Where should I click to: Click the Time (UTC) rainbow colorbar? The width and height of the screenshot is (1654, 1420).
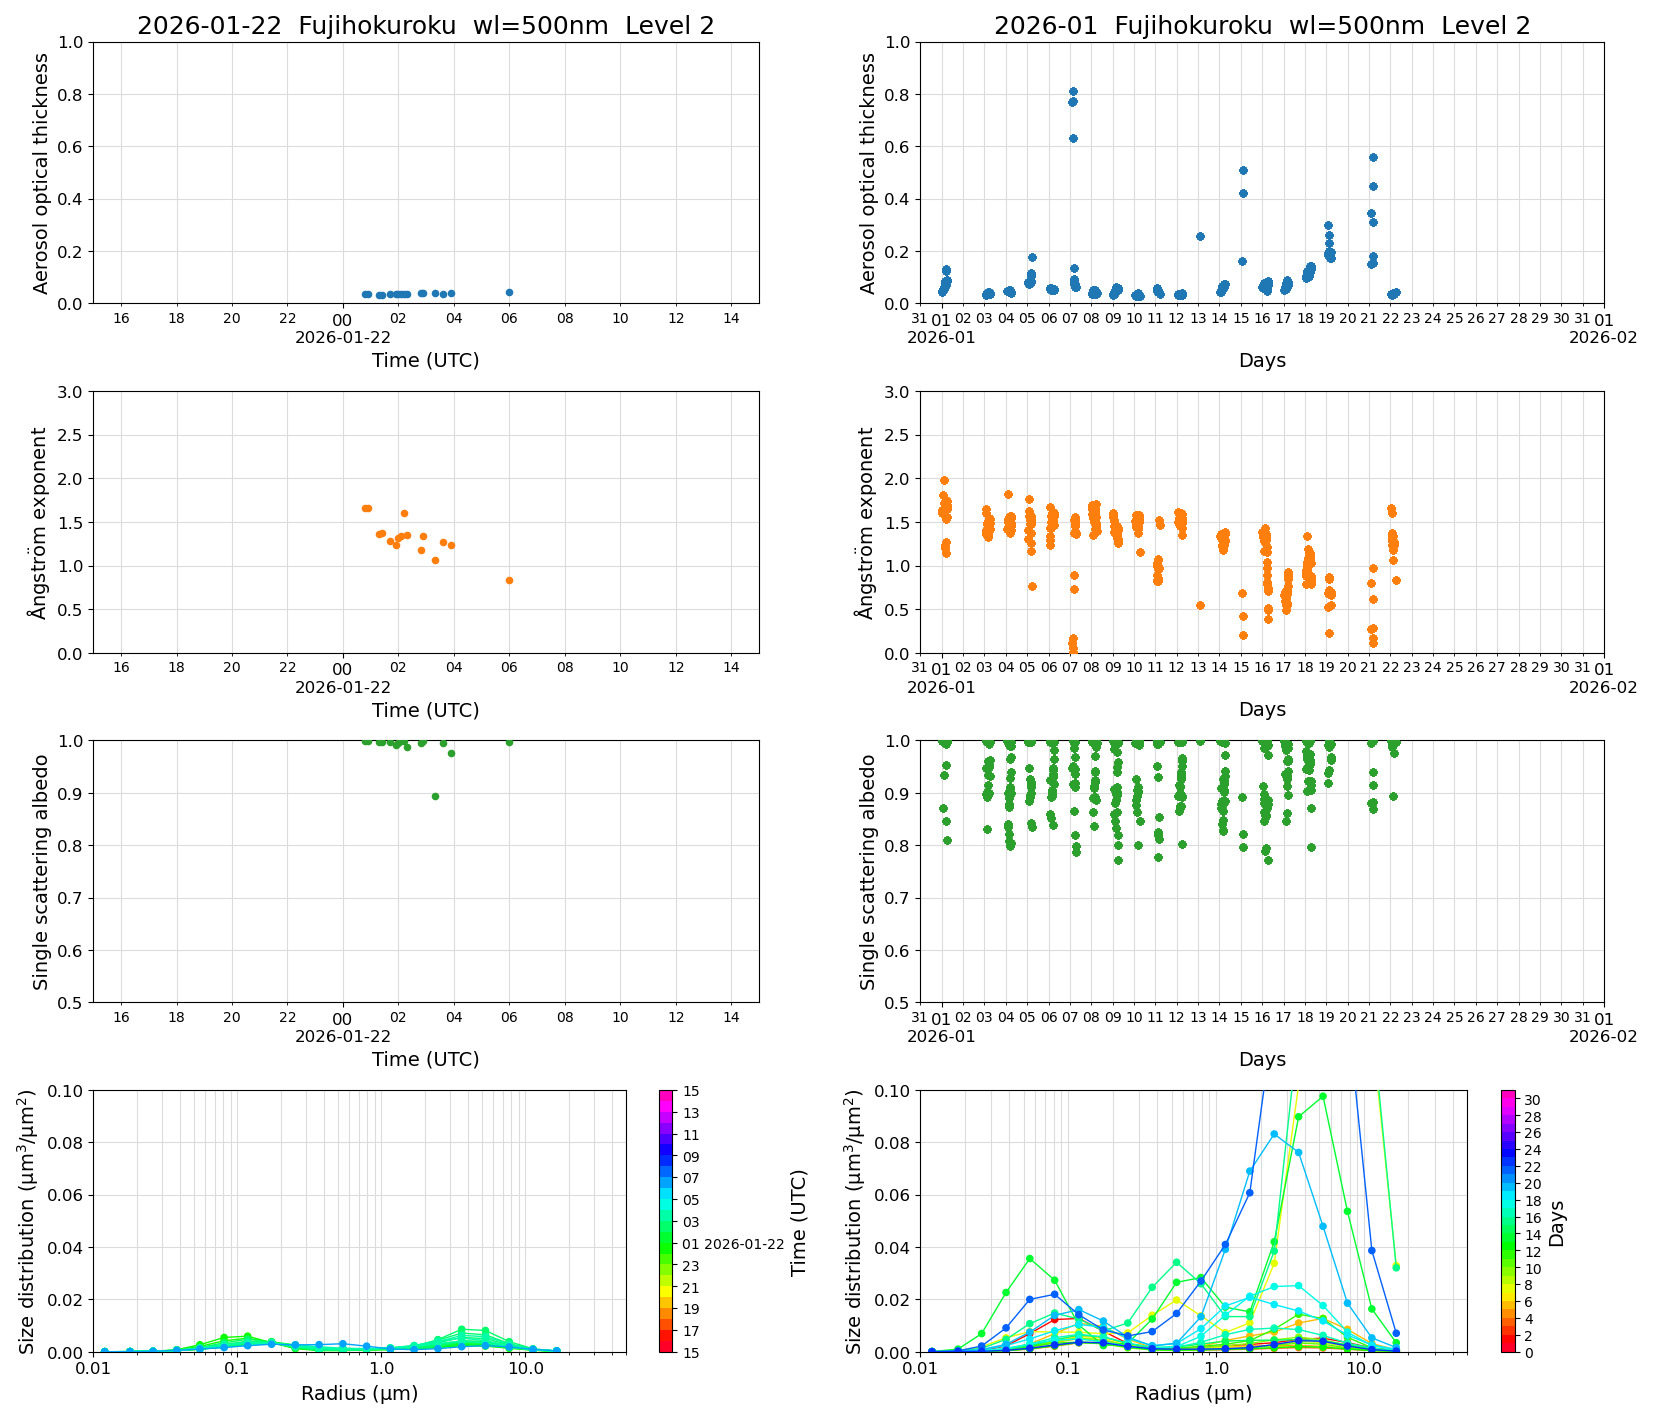click(x=666, y=1220)
